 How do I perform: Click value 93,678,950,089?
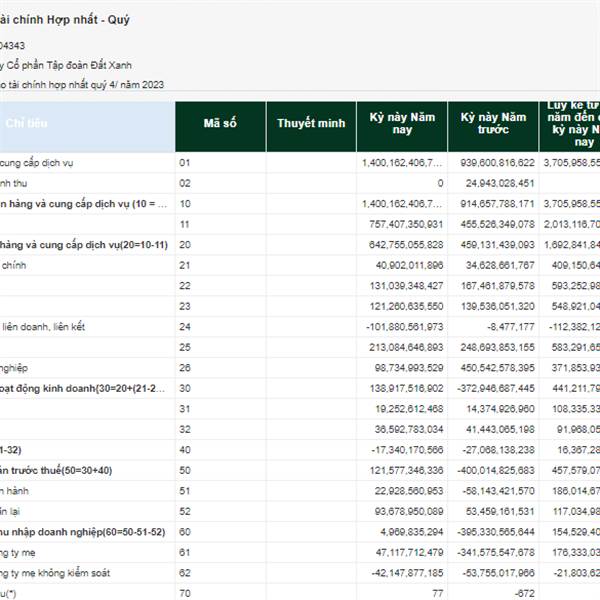pos(409,512)
